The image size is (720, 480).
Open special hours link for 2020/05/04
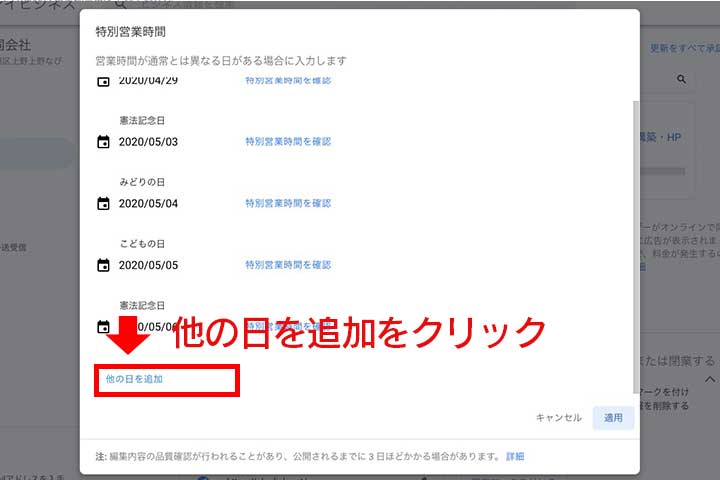[x=288, y=203]
